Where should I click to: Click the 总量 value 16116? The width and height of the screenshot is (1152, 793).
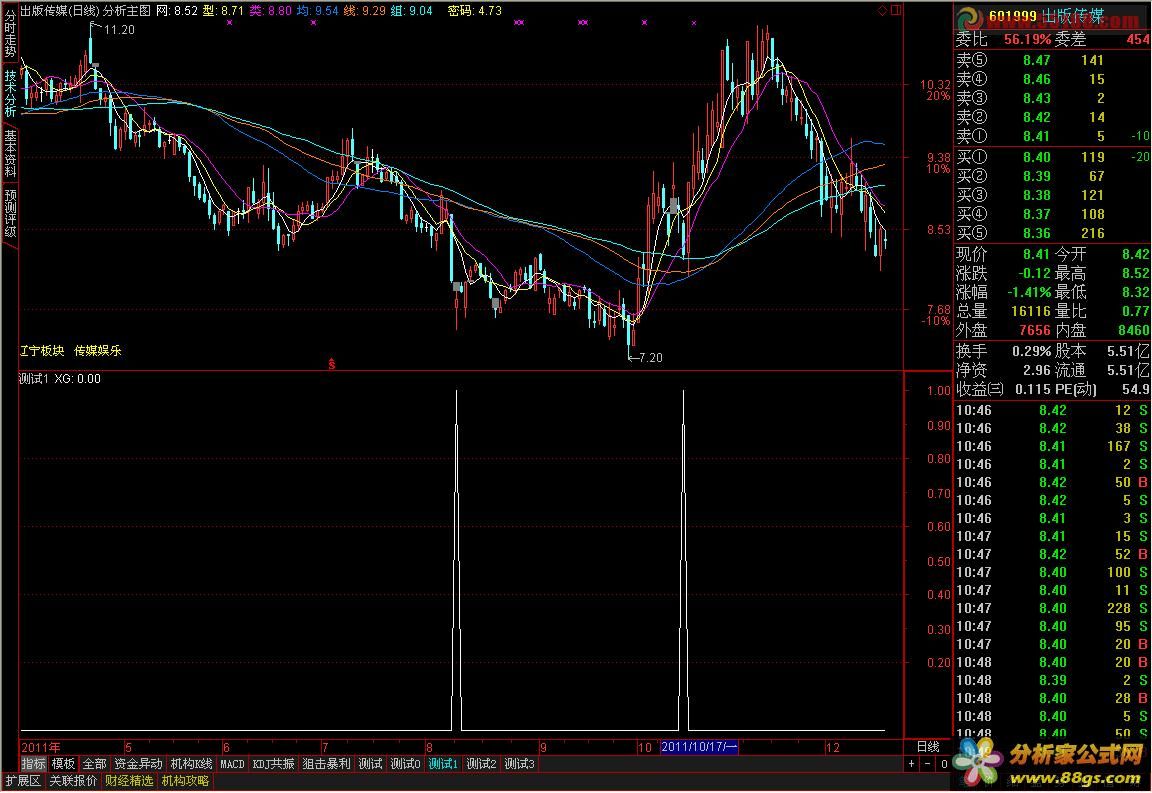tap(1031, 312)
